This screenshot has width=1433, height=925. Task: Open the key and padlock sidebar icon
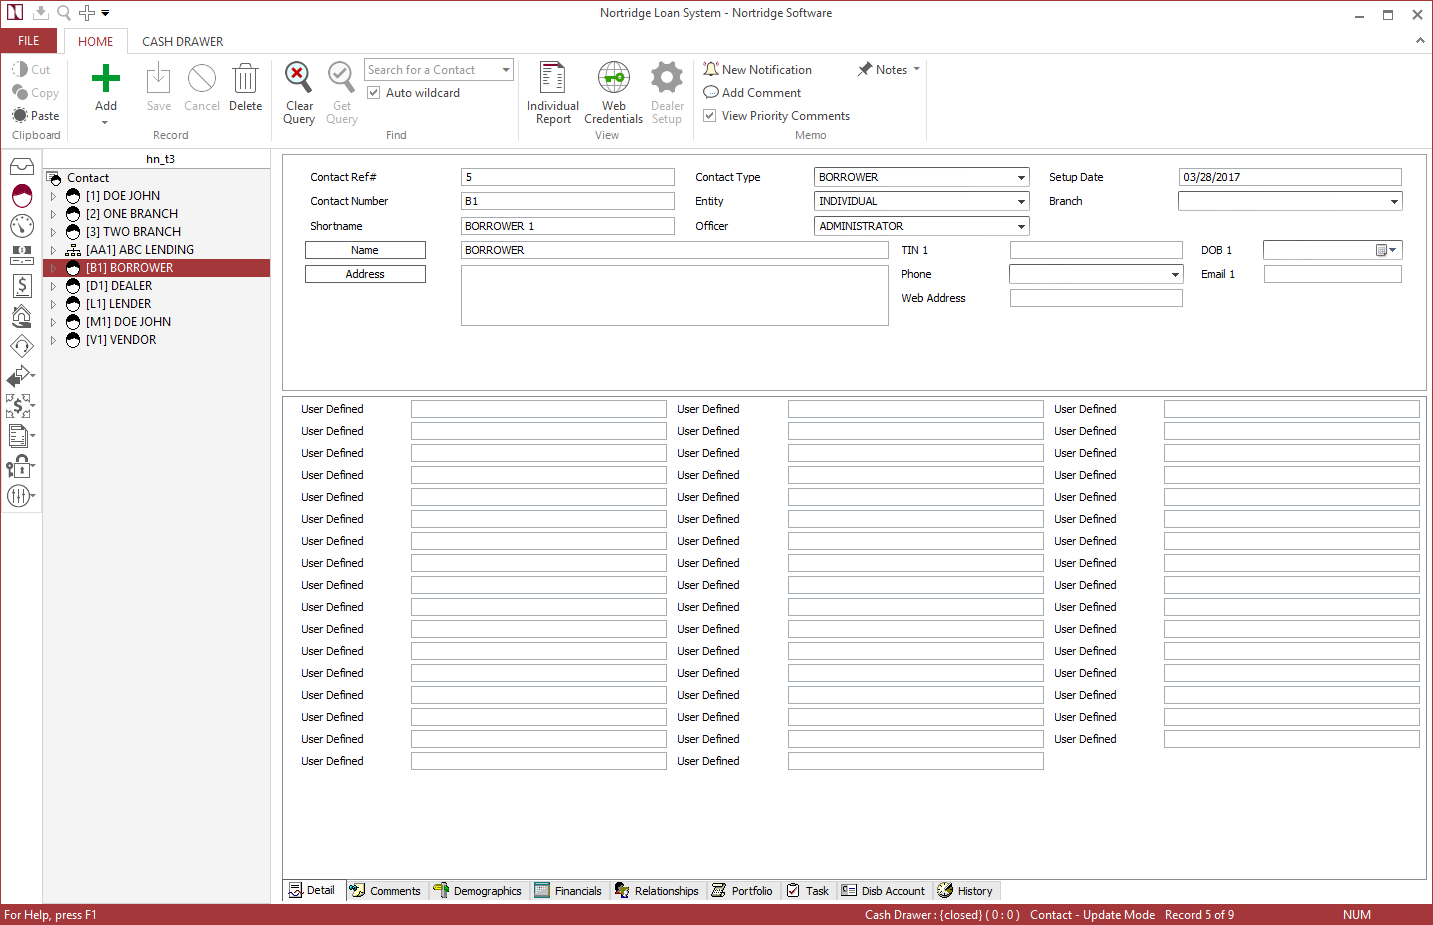(20, 466)
